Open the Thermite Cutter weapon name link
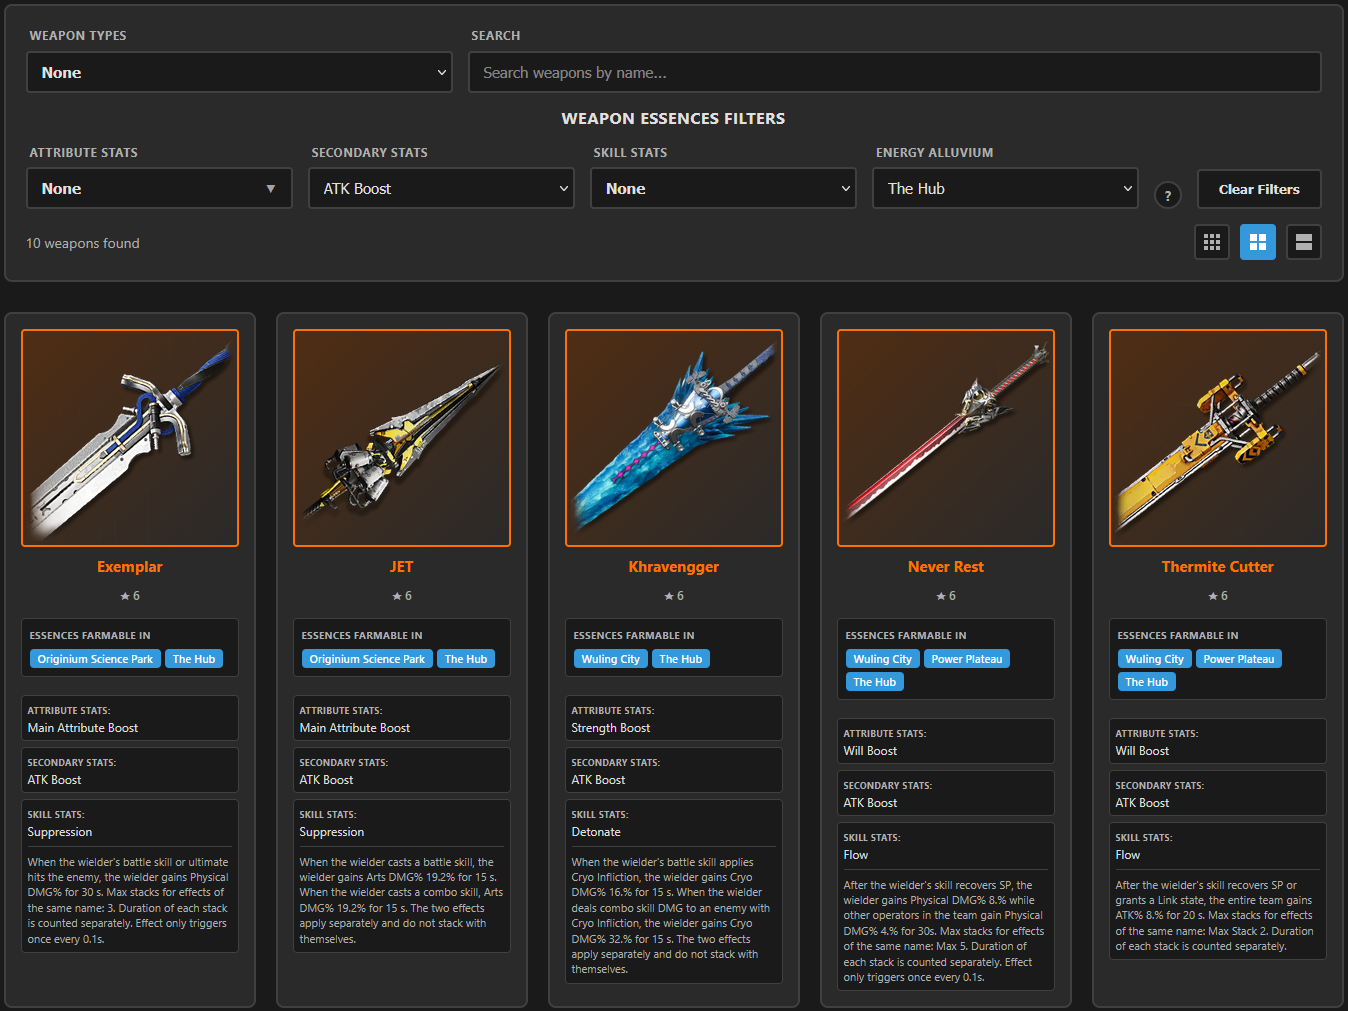1348x1011 pixels. tap(1218, 567)
